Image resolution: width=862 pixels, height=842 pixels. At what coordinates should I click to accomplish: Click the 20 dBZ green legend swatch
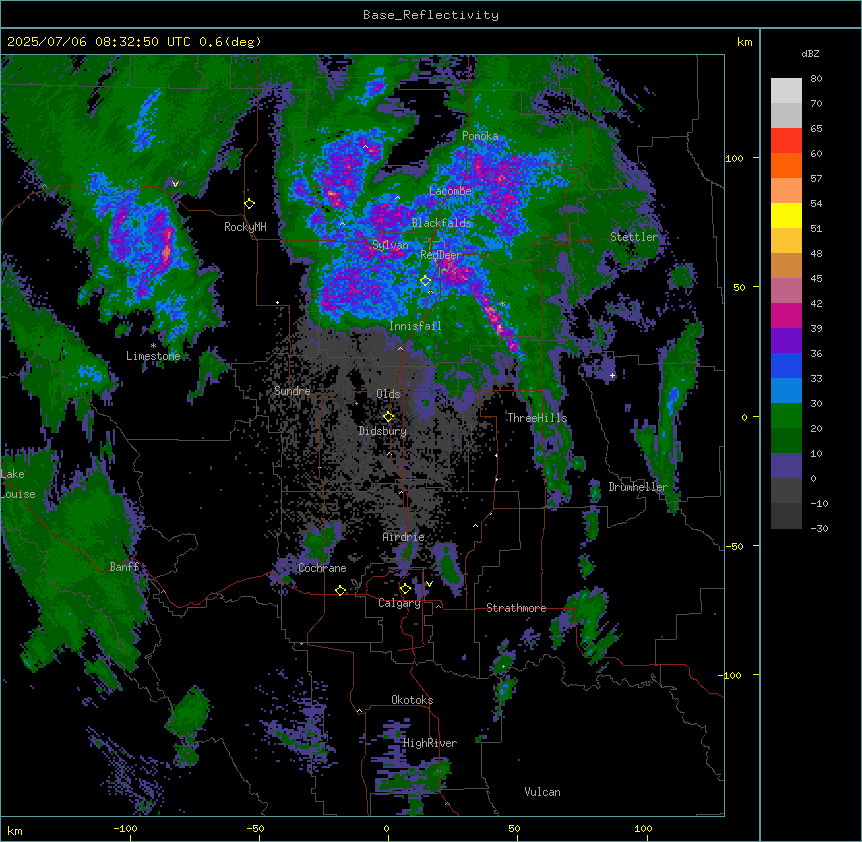pyautogui.click(x=786, y=416)
